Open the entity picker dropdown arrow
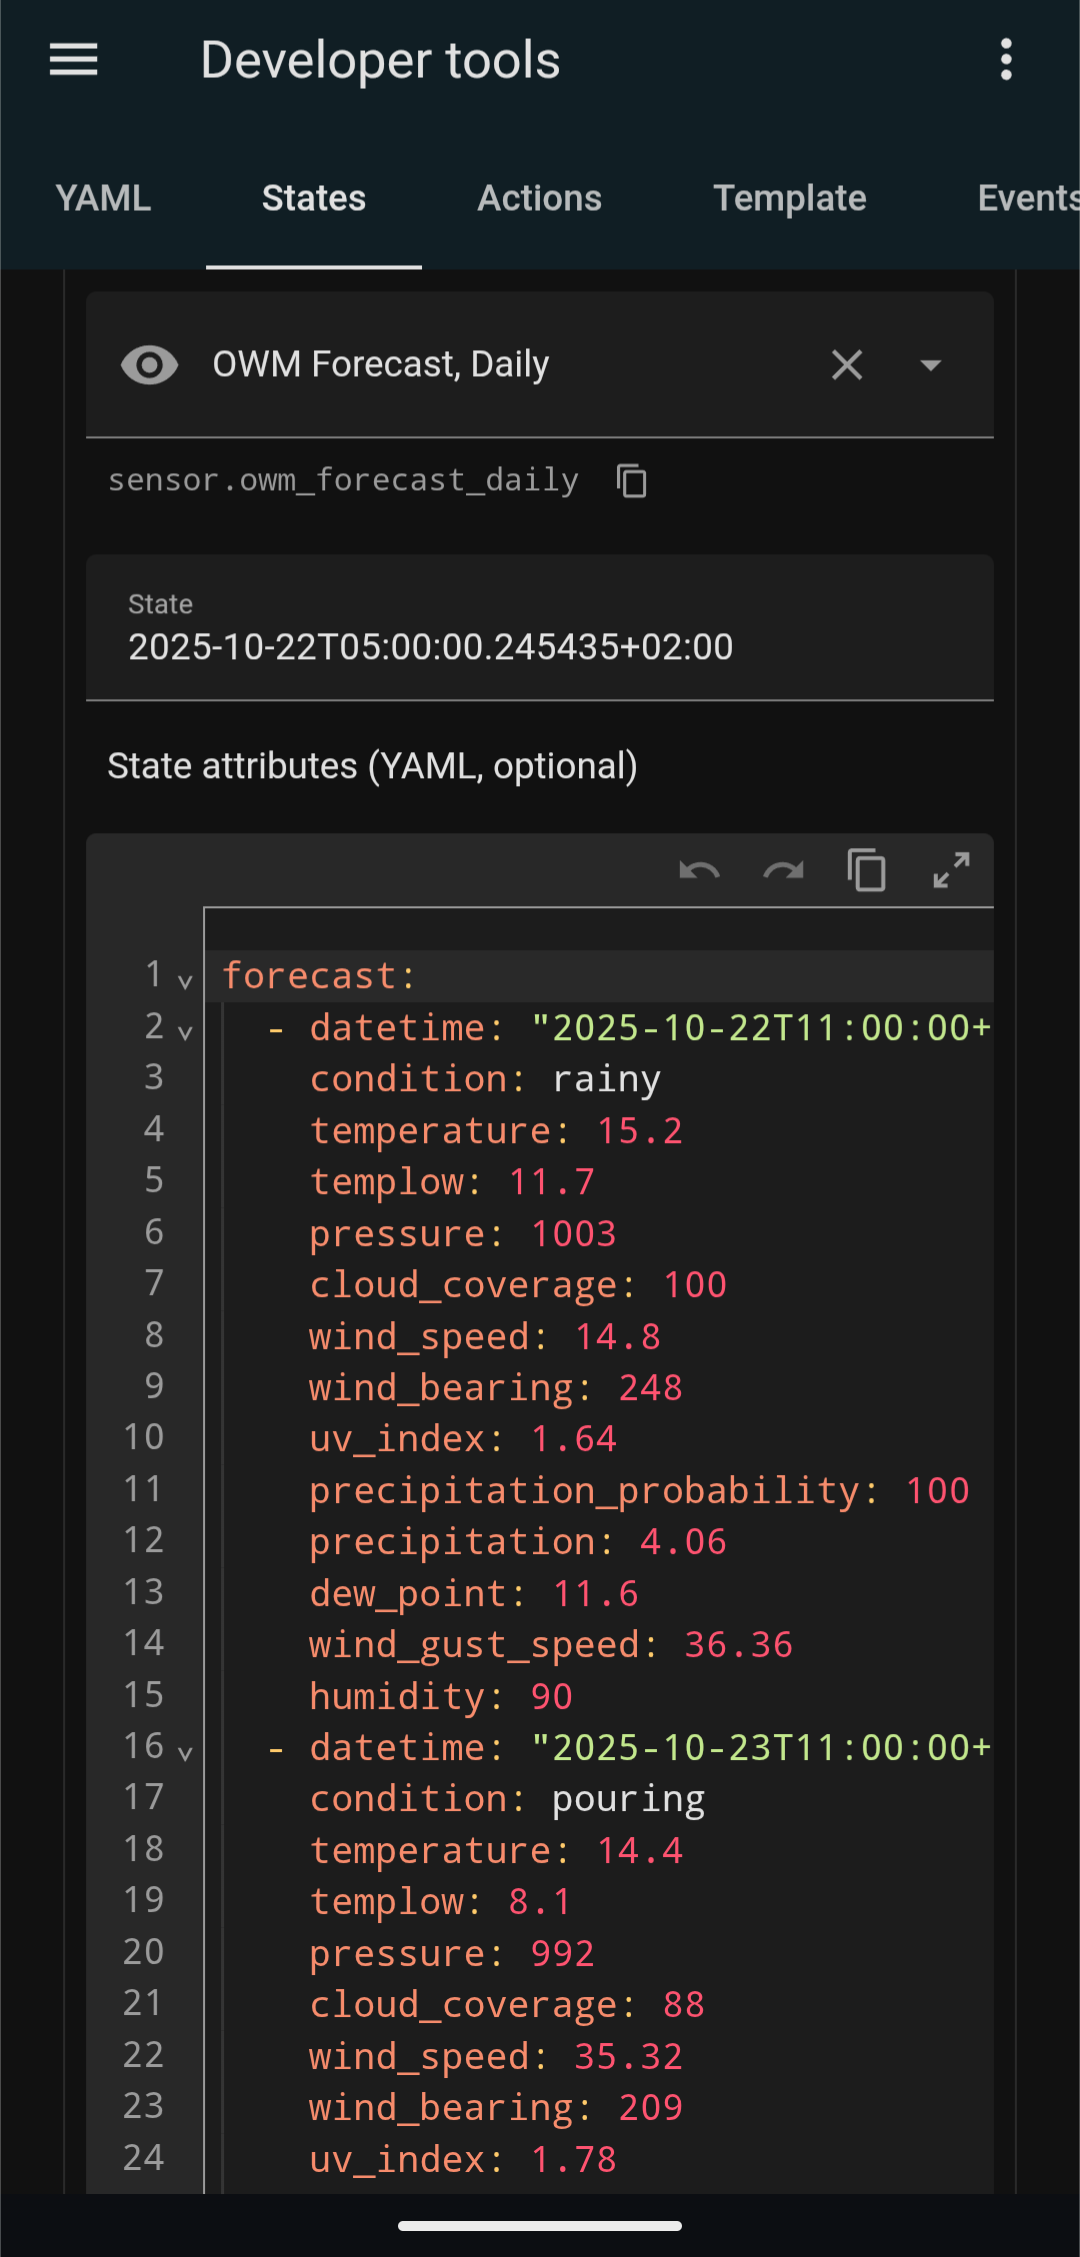Screen dimensions: 1080x2257 pyautogui.click(x=931, y=365)
